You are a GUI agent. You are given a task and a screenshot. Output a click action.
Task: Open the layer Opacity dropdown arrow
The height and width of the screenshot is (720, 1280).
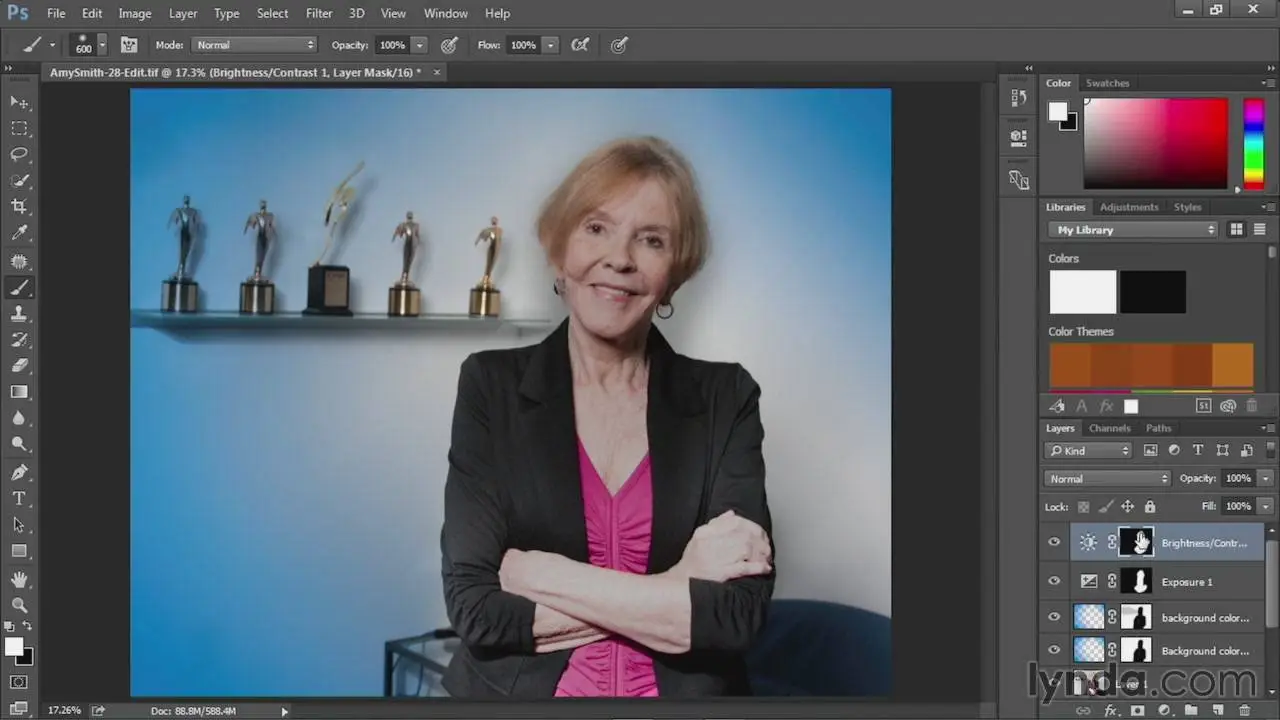(1265, 479)
